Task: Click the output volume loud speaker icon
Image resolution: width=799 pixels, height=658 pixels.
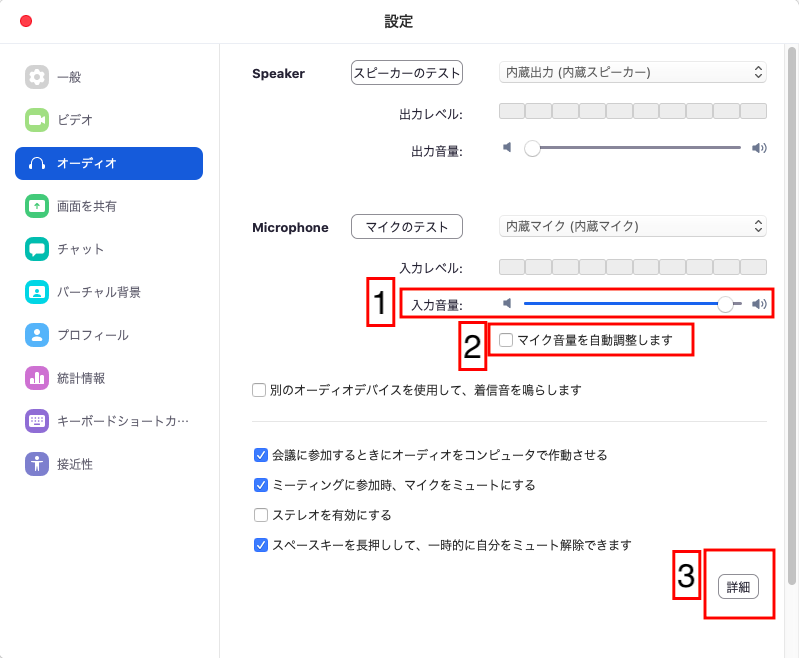Action: (759, 148)
